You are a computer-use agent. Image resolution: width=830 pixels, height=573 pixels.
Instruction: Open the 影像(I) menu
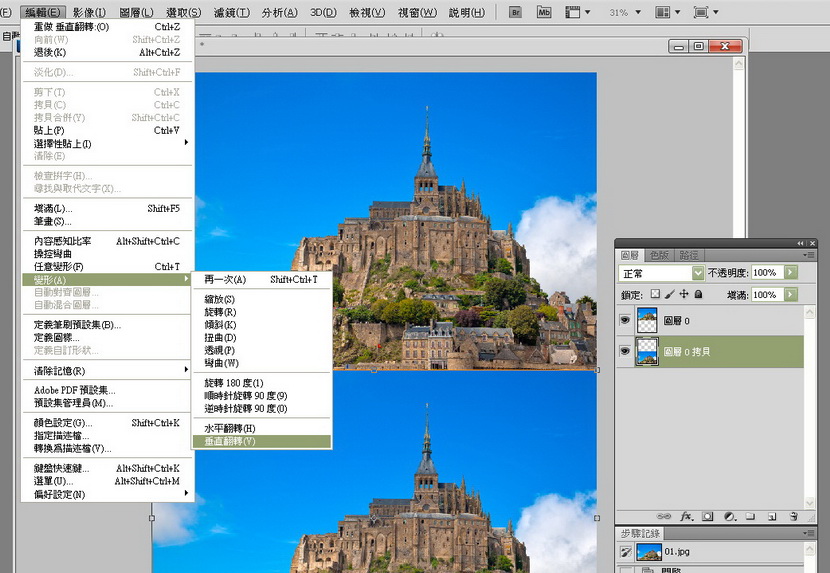[x=89, y=12]
